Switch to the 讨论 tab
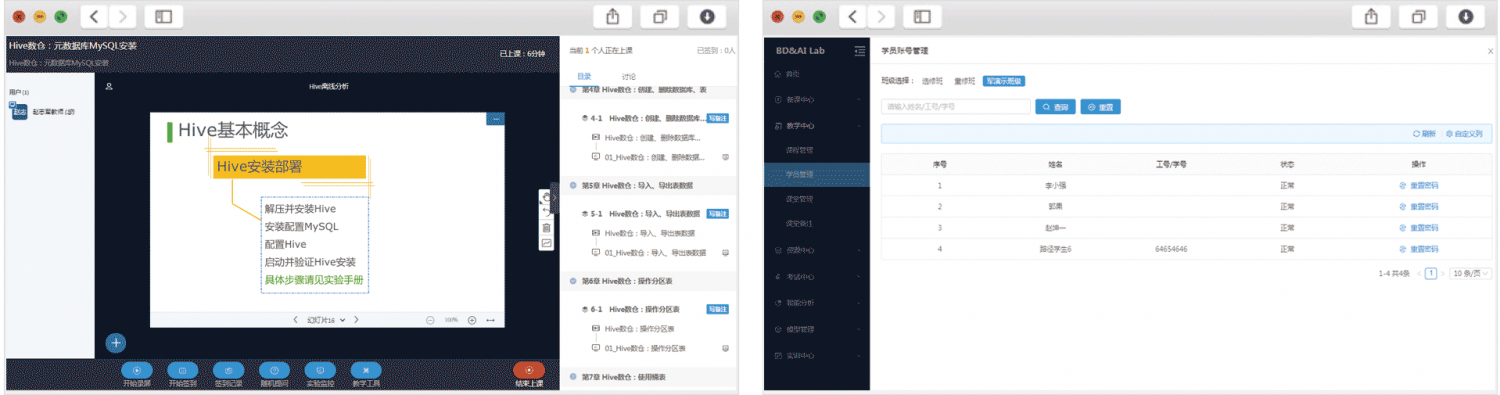 [x=629, y=76]
